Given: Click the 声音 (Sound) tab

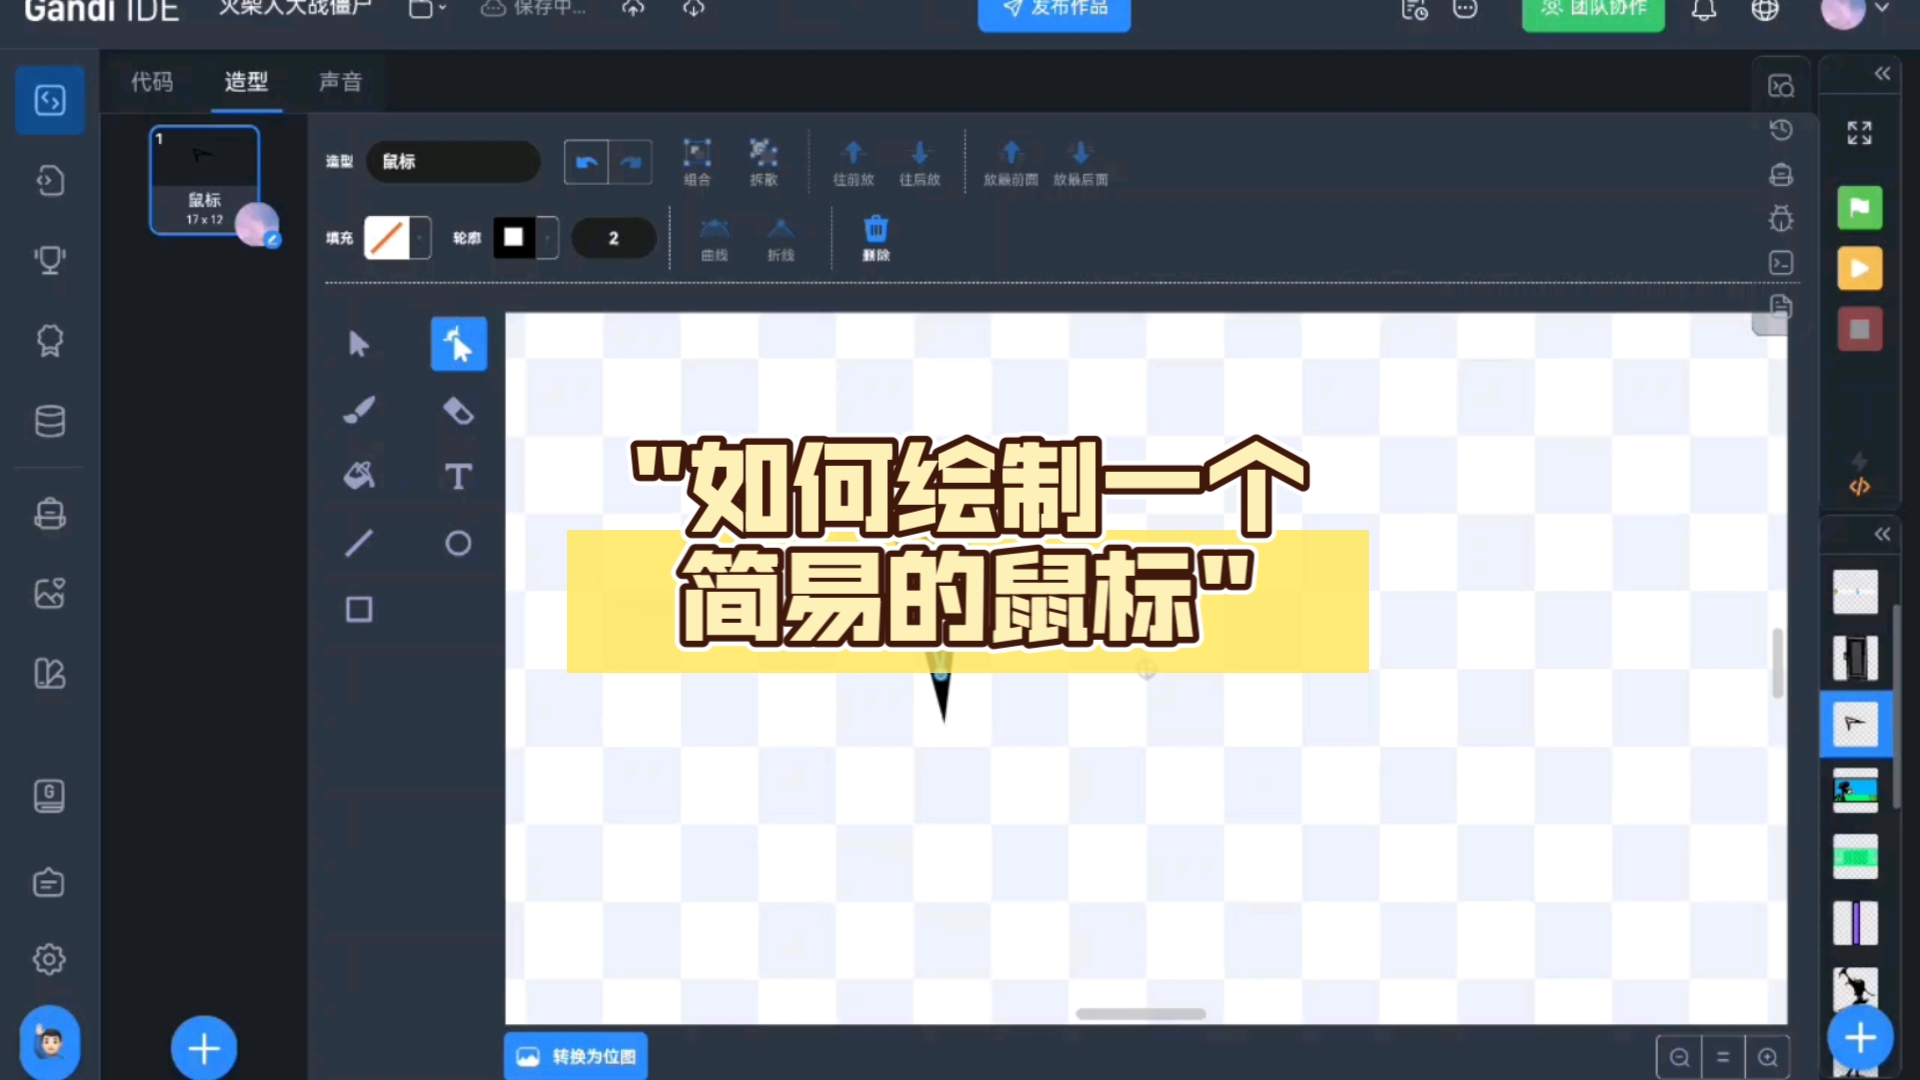Looking at the screenshot, I should point(340,82).
